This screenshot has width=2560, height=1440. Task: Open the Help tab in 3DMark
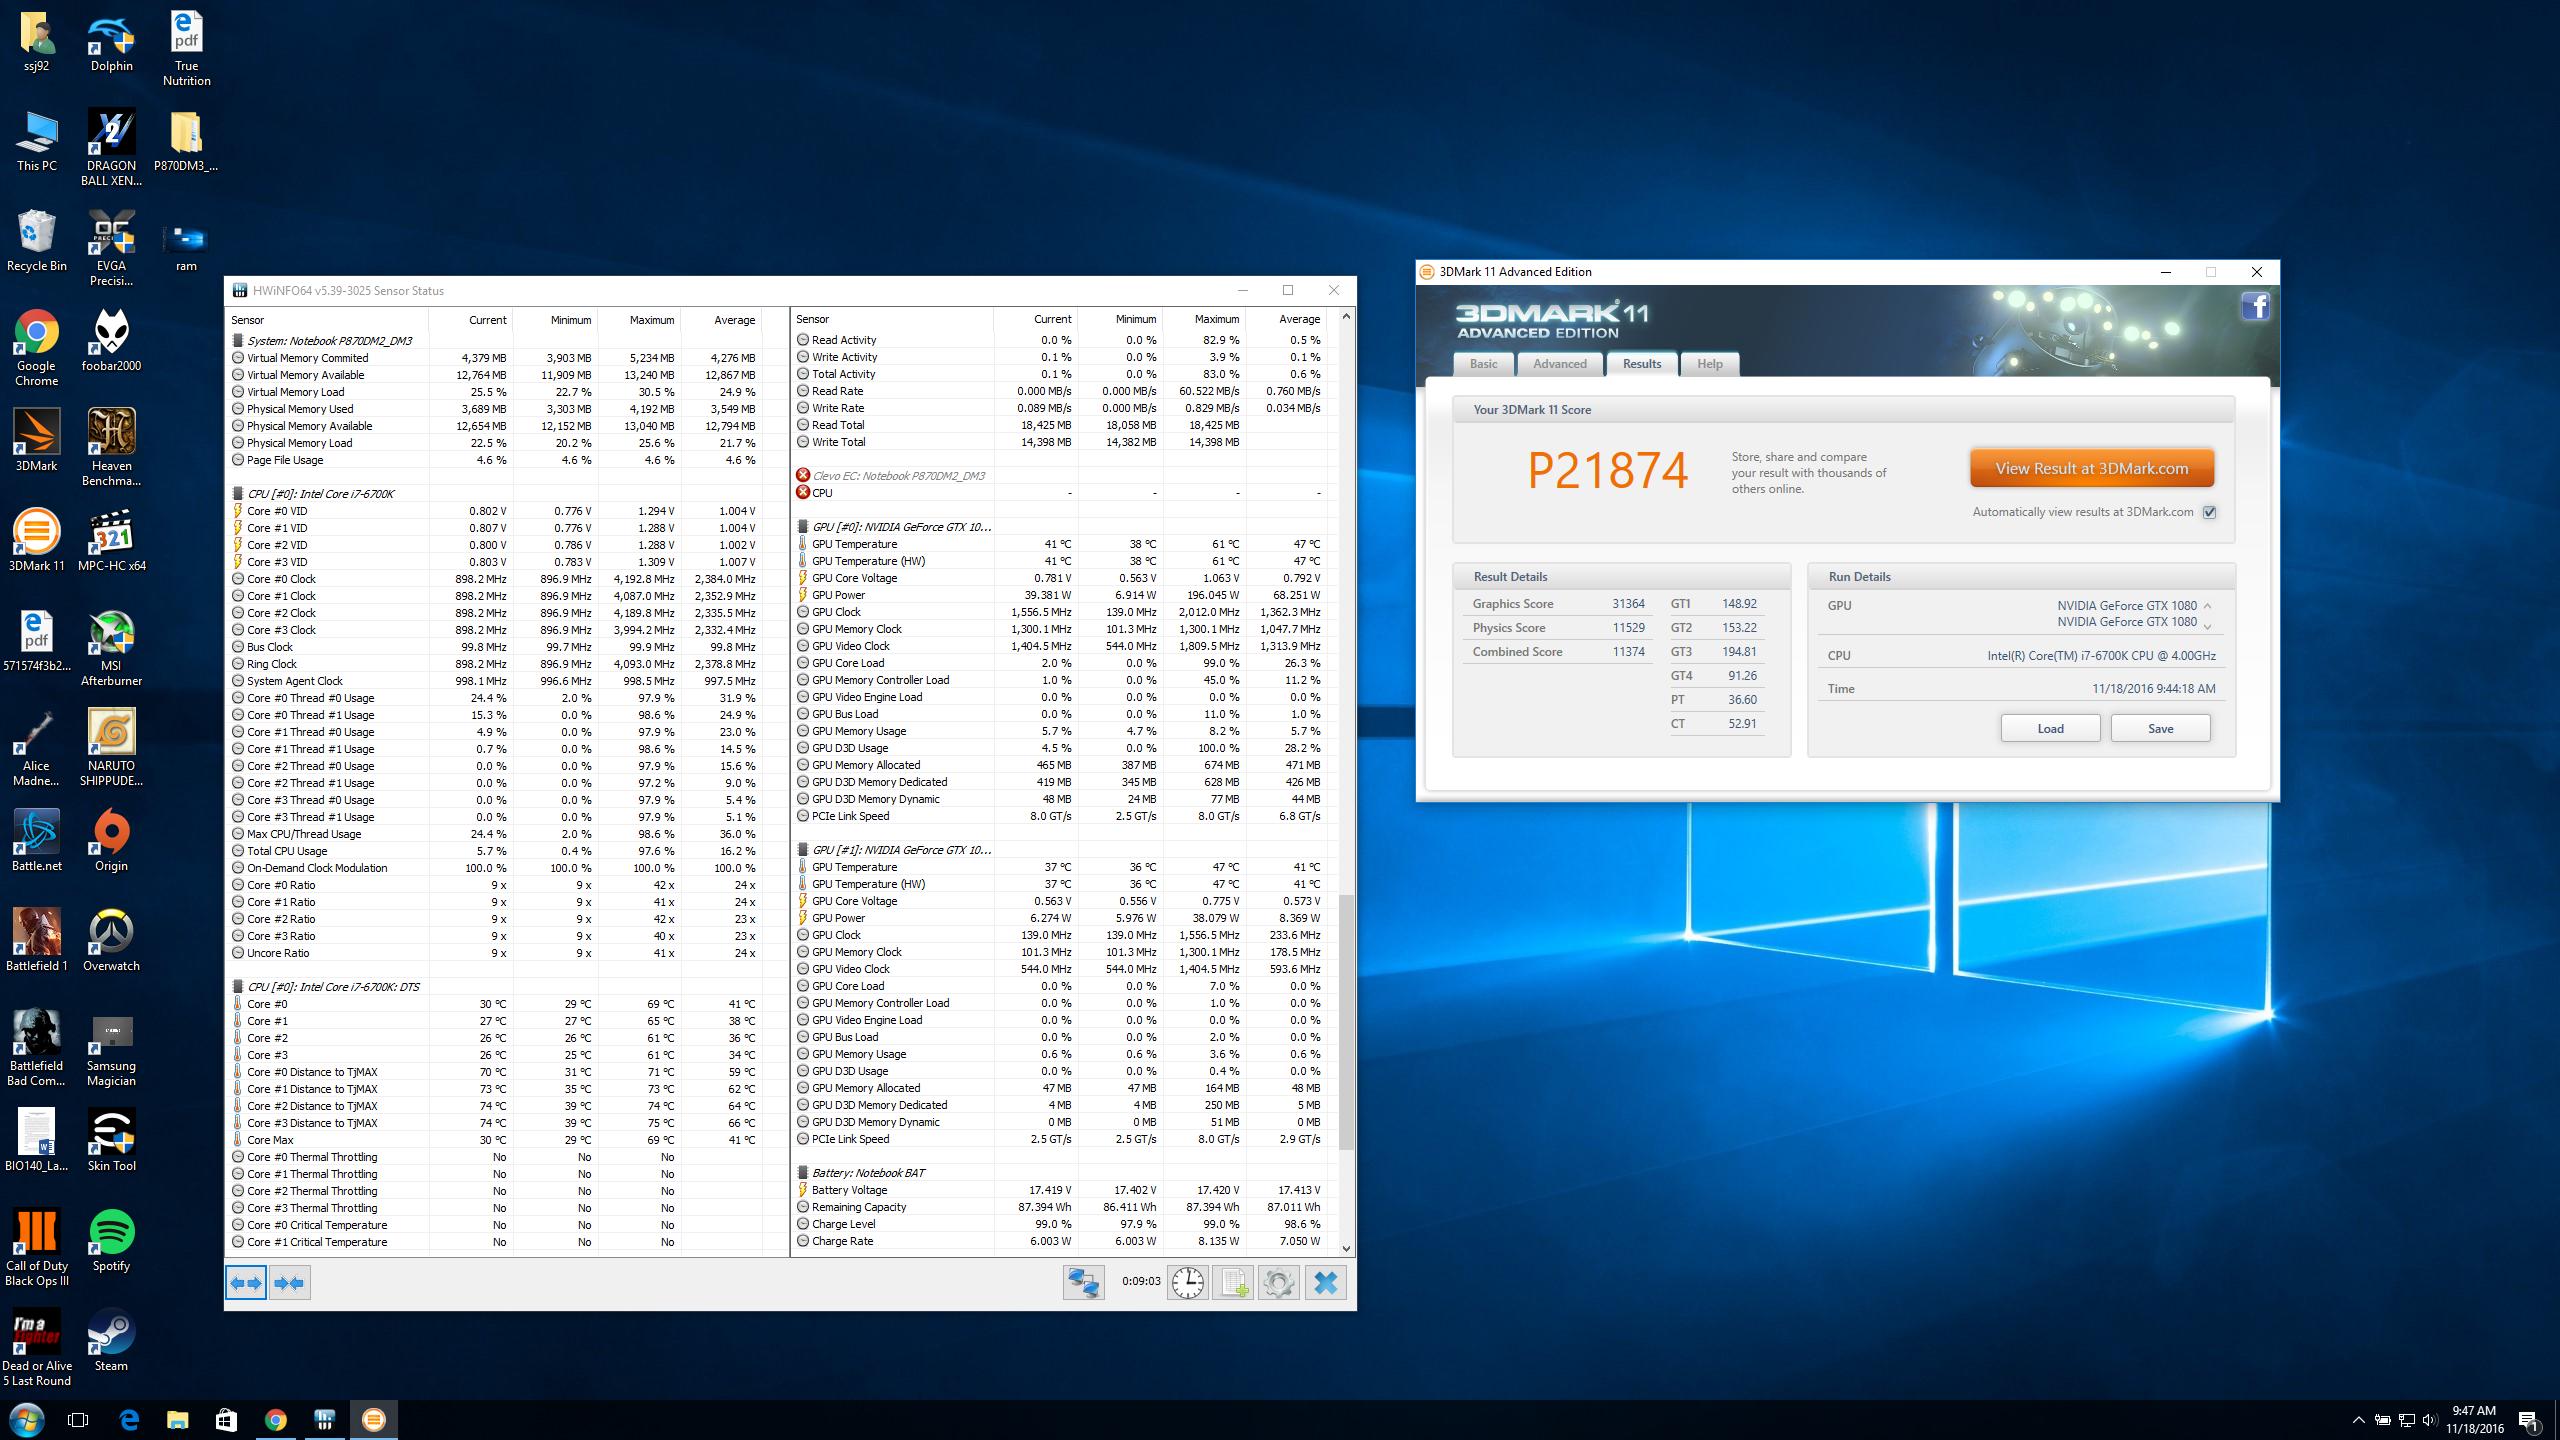[1709, 364]
